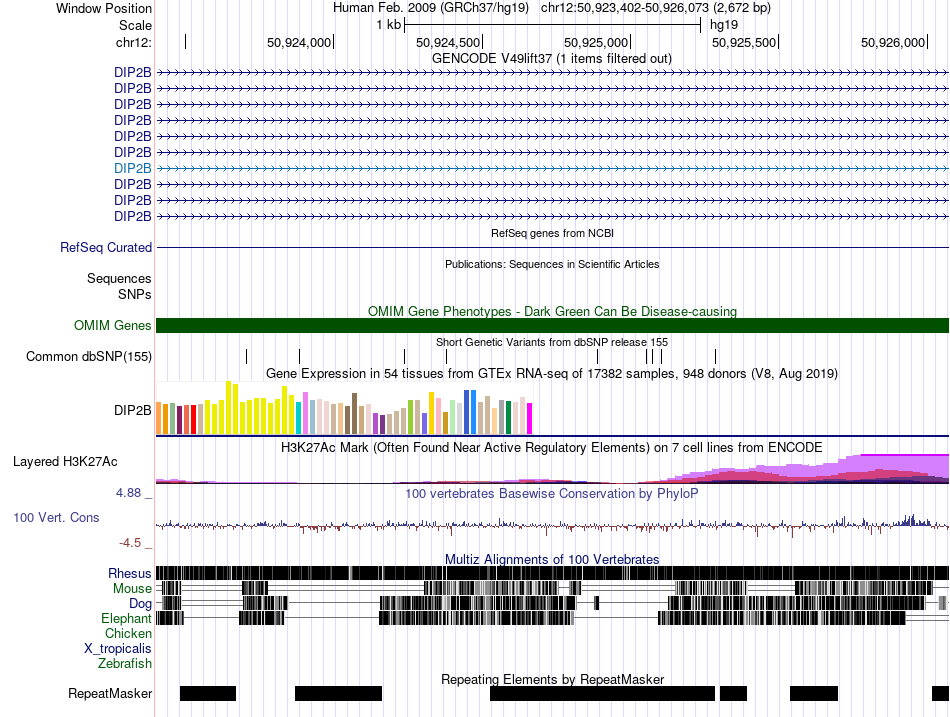The width and height of the screenshot is (950, 717).
Task: Open the GTEx DIP2B expression bar chart
Action: pyautogui.click(x=344, y=407)
